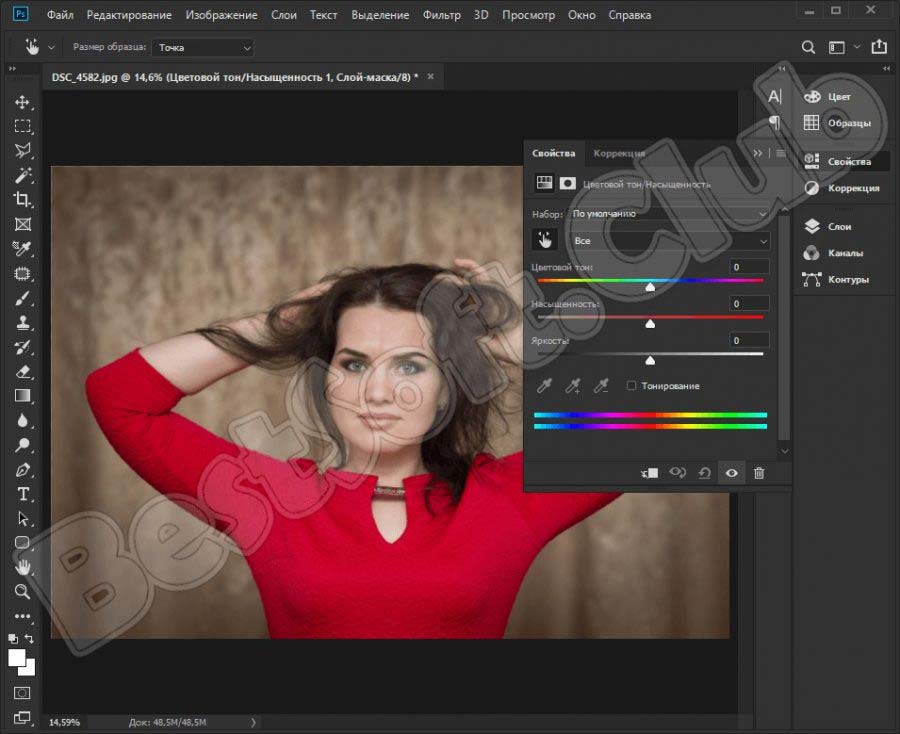This screenshot has width=900, height=734.
Task: Open the Свойства panel options menu
Action: [x=781, y=153]
